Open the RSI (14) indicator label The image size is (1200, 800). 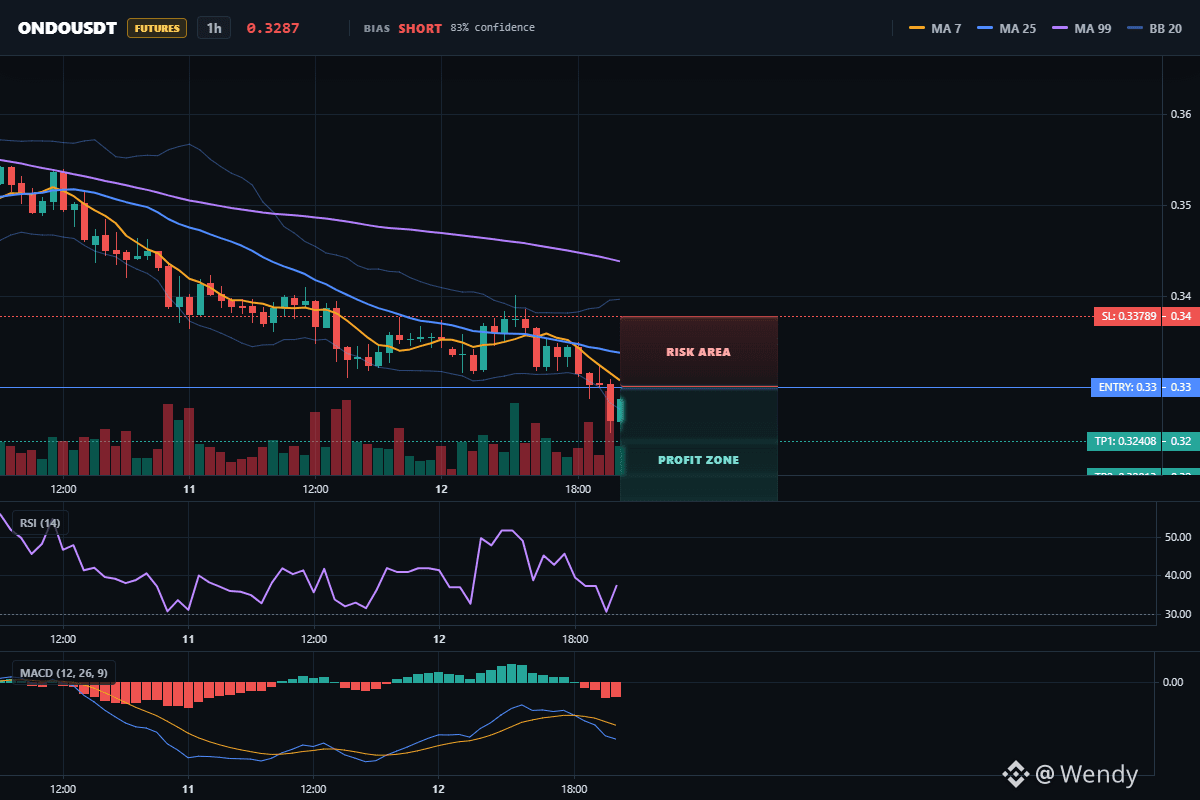coord(40,523)
